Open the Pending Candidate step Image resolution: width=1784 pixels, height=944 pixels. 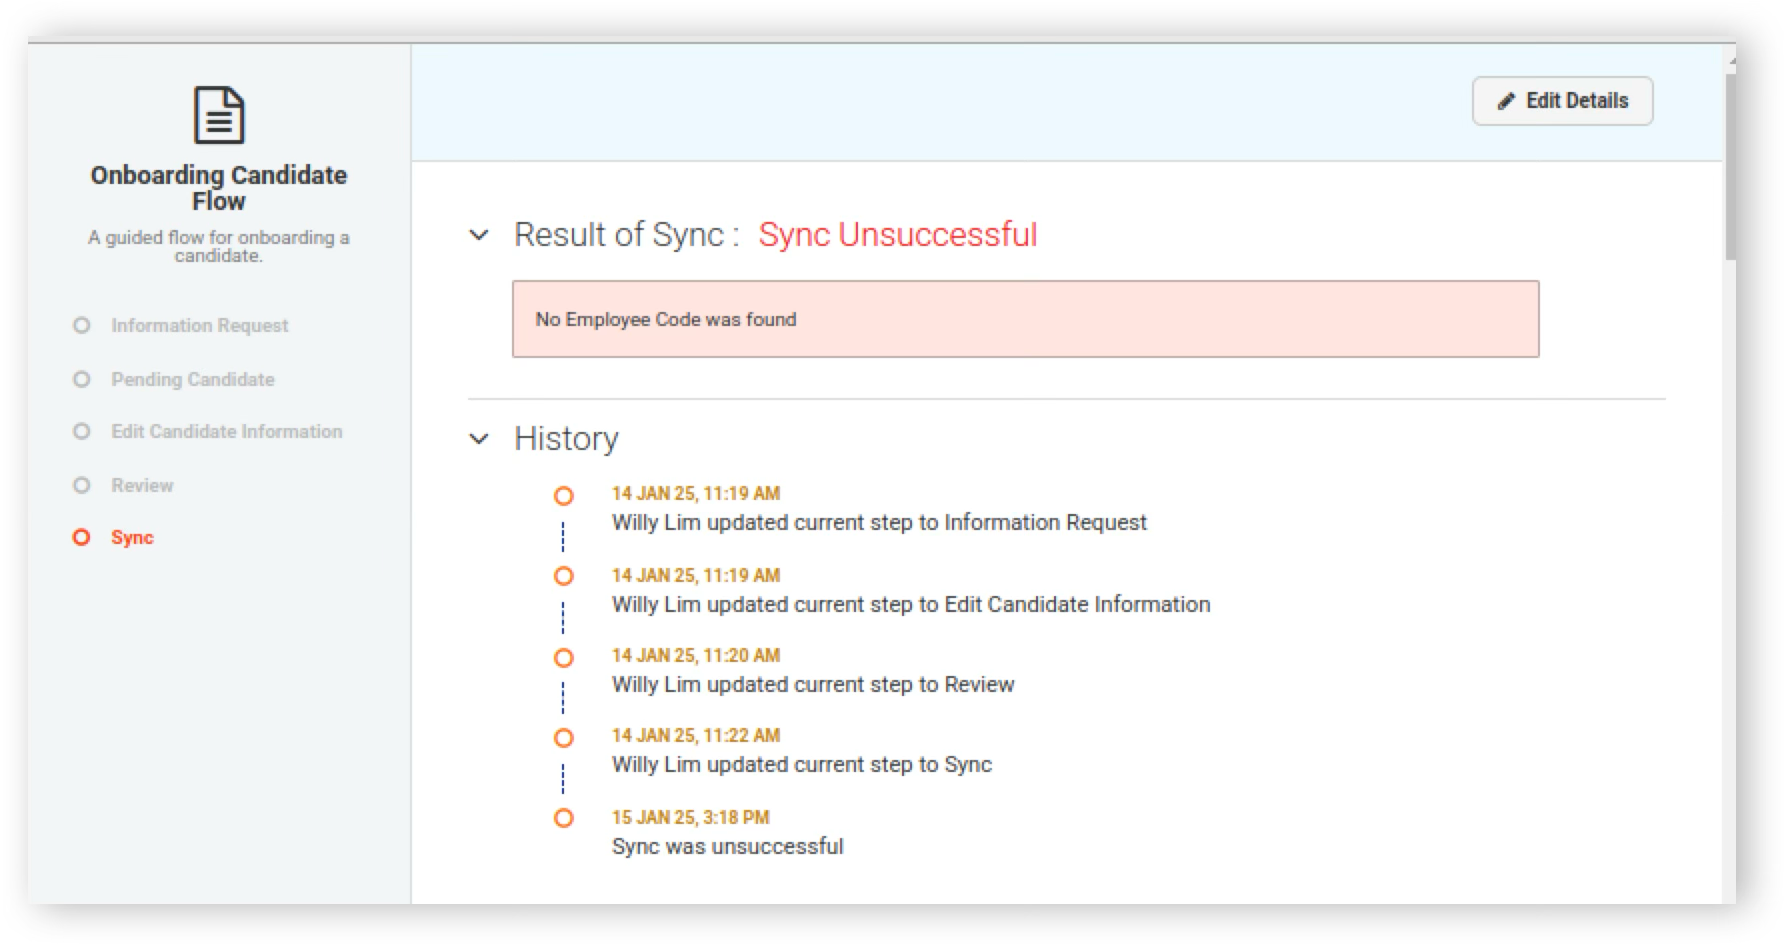(192, 380)
